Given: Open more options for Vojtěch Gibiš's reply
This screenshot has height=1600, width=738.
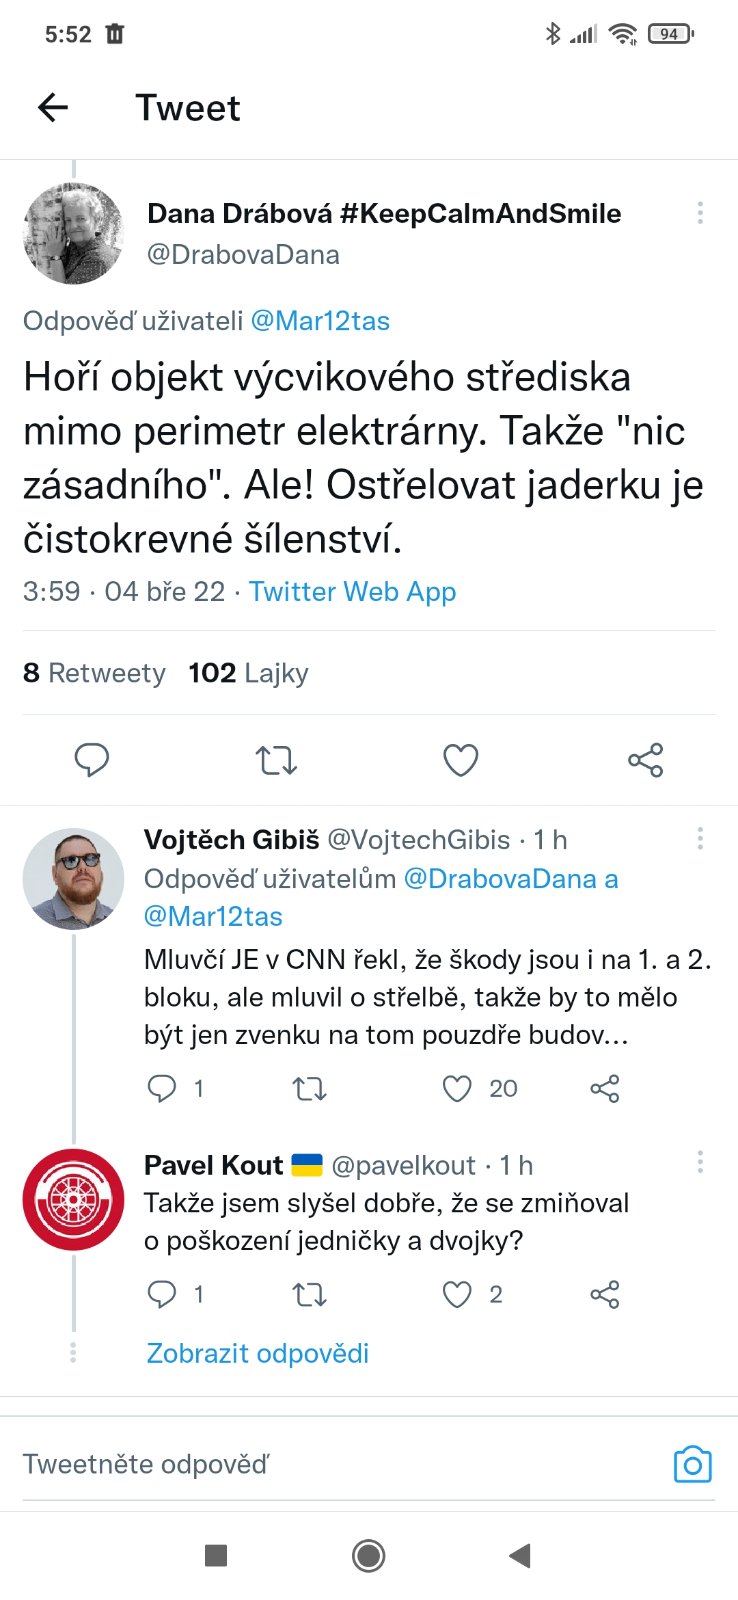Looking at the screenshot, I should 700,838.
